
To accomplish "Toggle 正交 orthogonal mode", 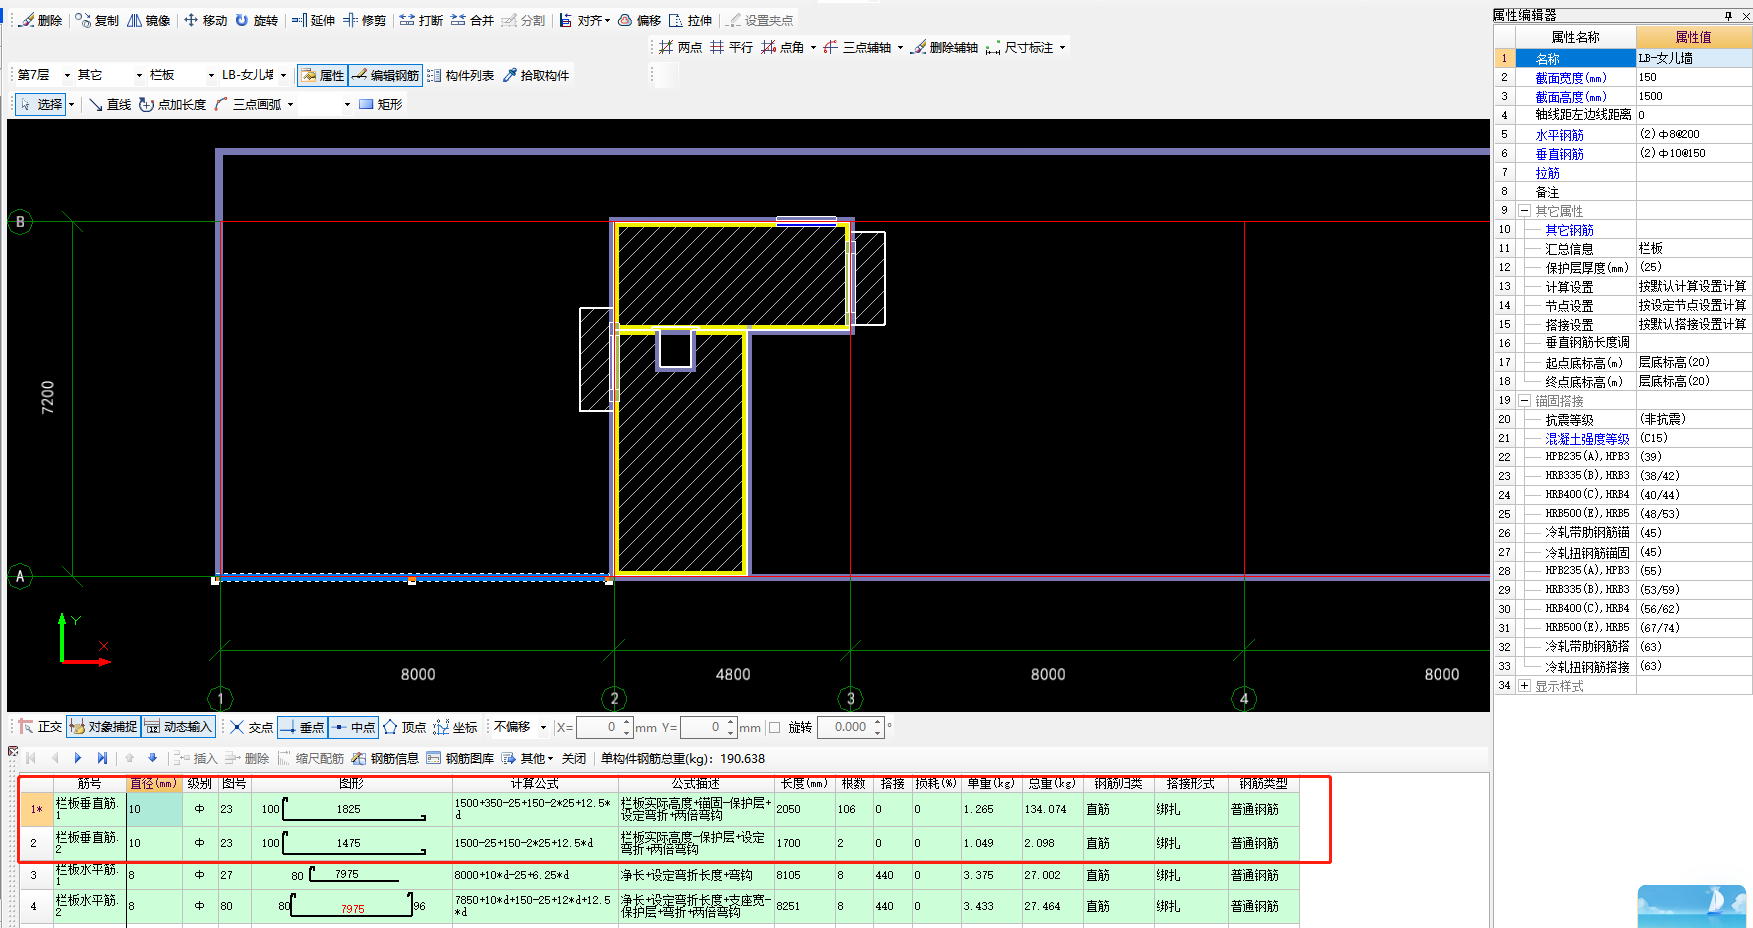I will point(40,727).
